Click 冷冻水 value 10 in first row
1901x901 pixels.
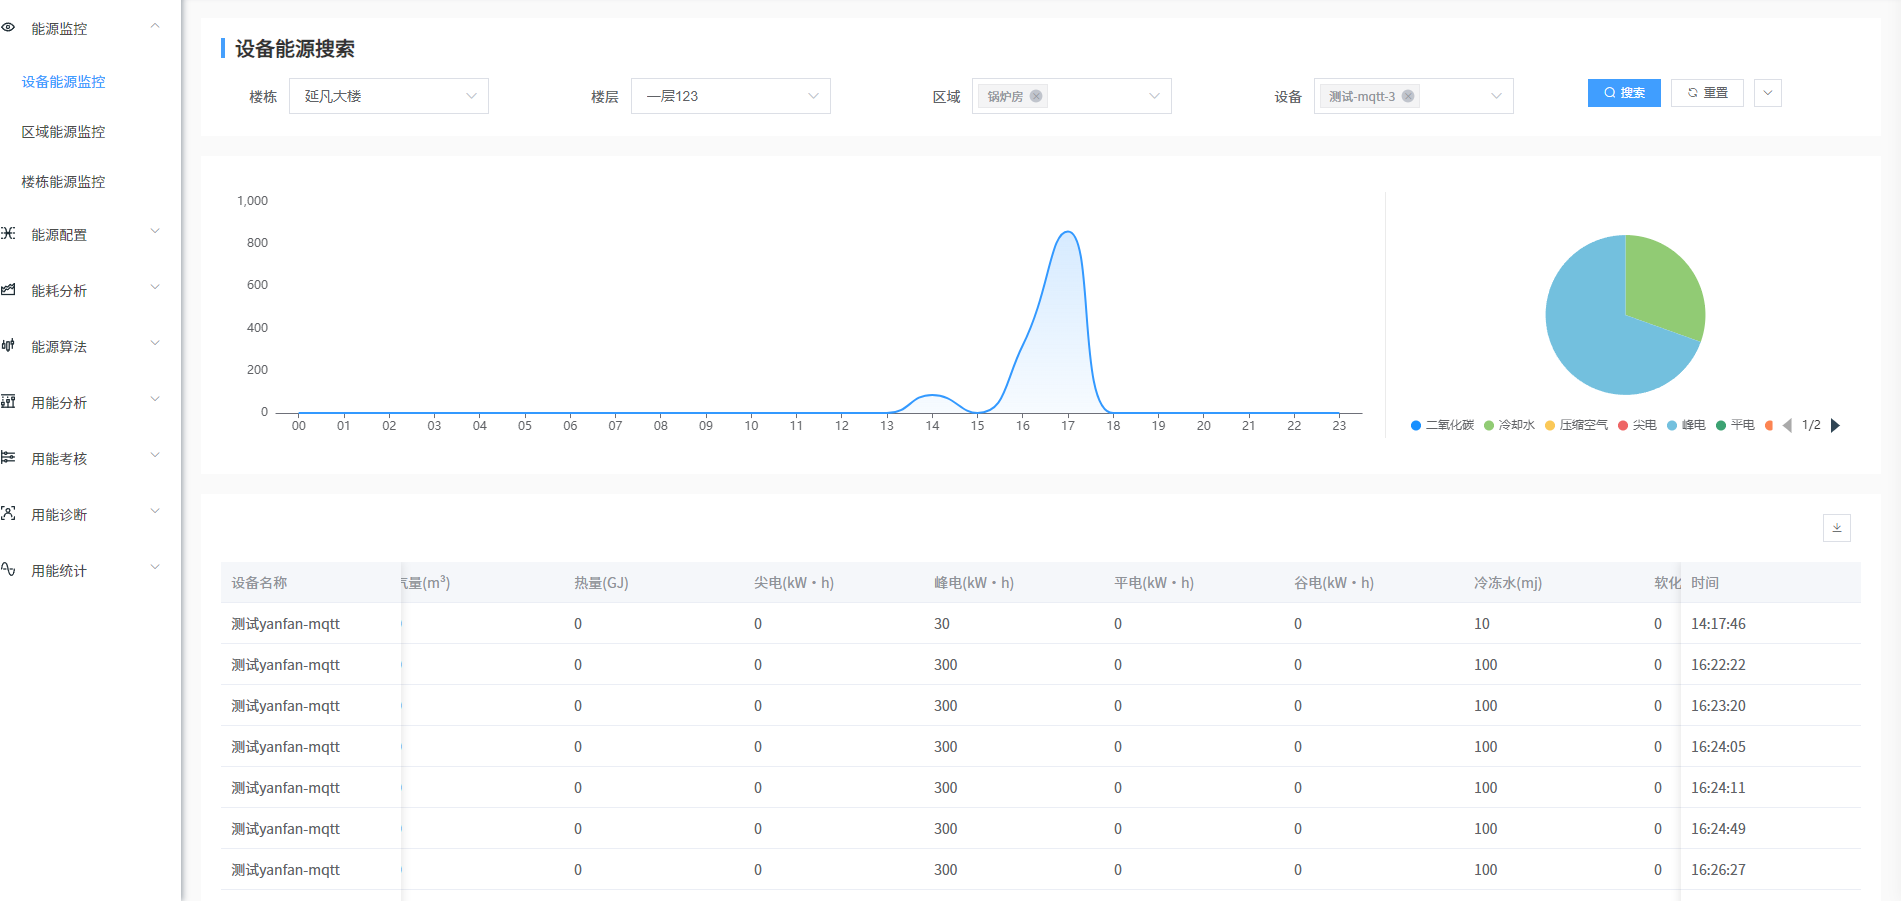pos(1482,624)
